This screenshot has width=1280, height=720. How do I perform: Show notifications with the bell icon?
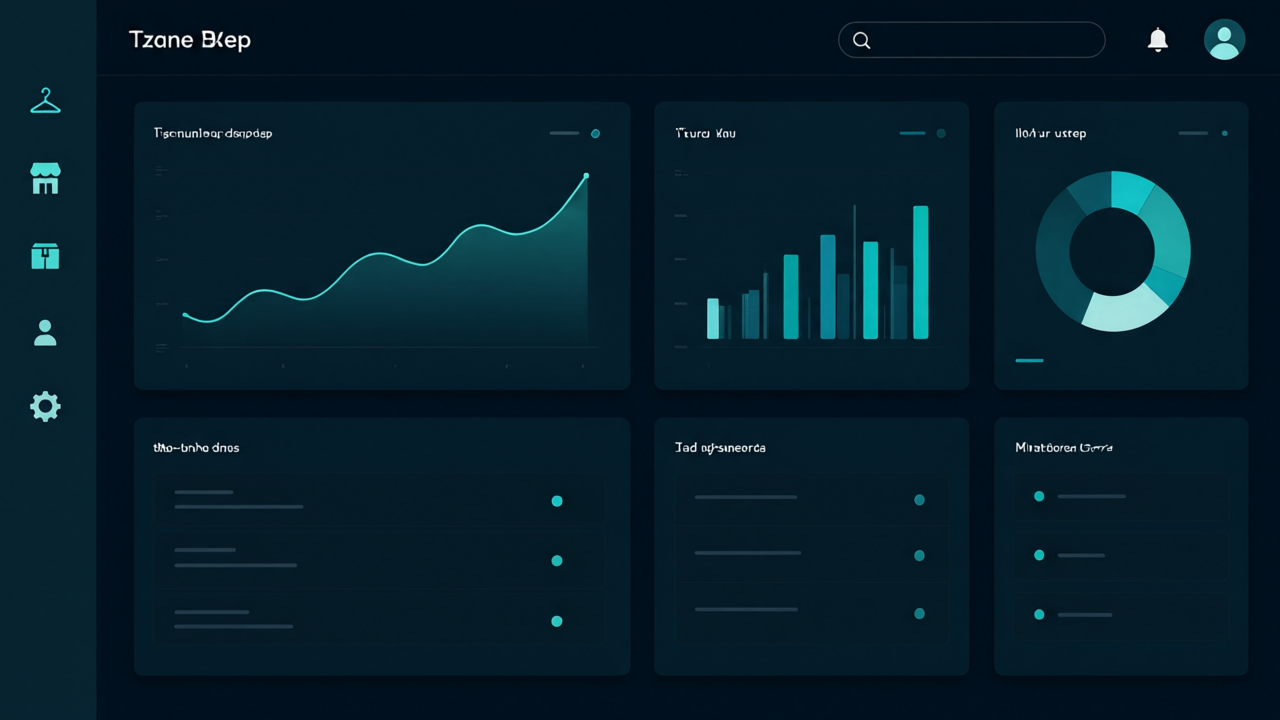point(1158,40)
